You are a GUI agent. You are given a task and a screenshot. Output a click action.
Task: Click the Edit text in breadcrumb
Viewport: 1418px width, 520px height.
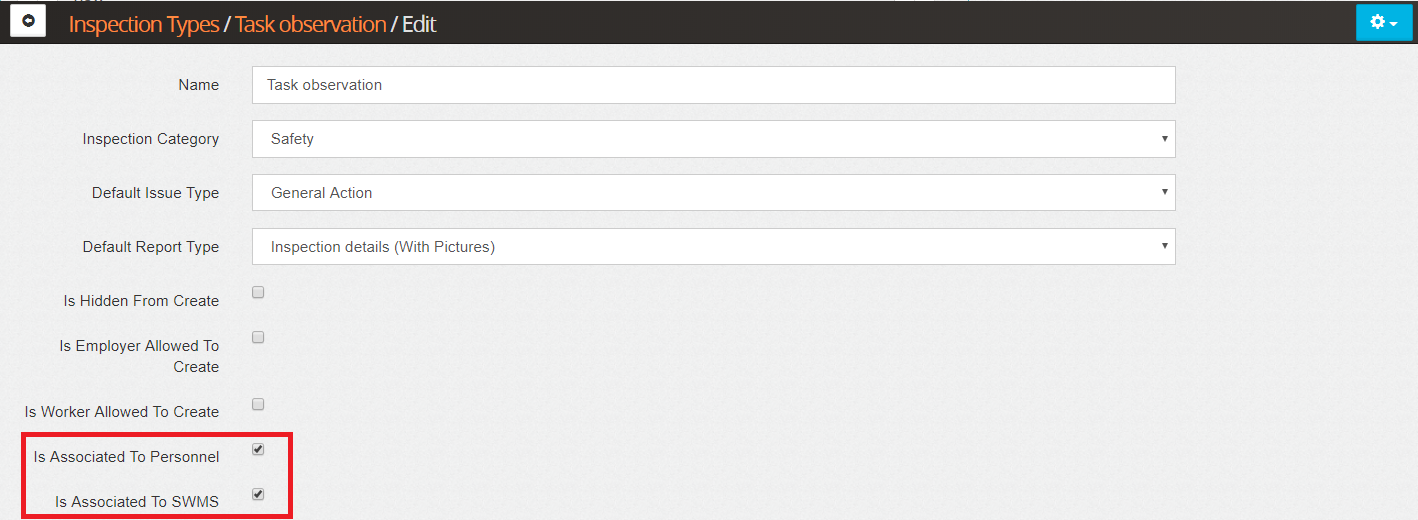click(419, 24)
